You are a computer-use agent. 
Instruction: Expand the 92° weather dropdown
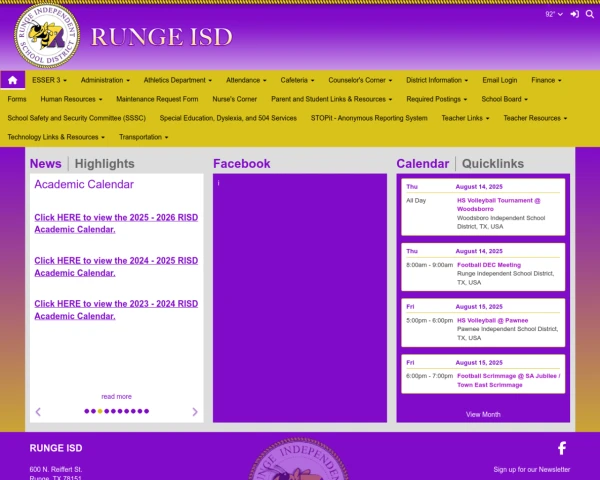pyautogui.click(x=554, y=15)
